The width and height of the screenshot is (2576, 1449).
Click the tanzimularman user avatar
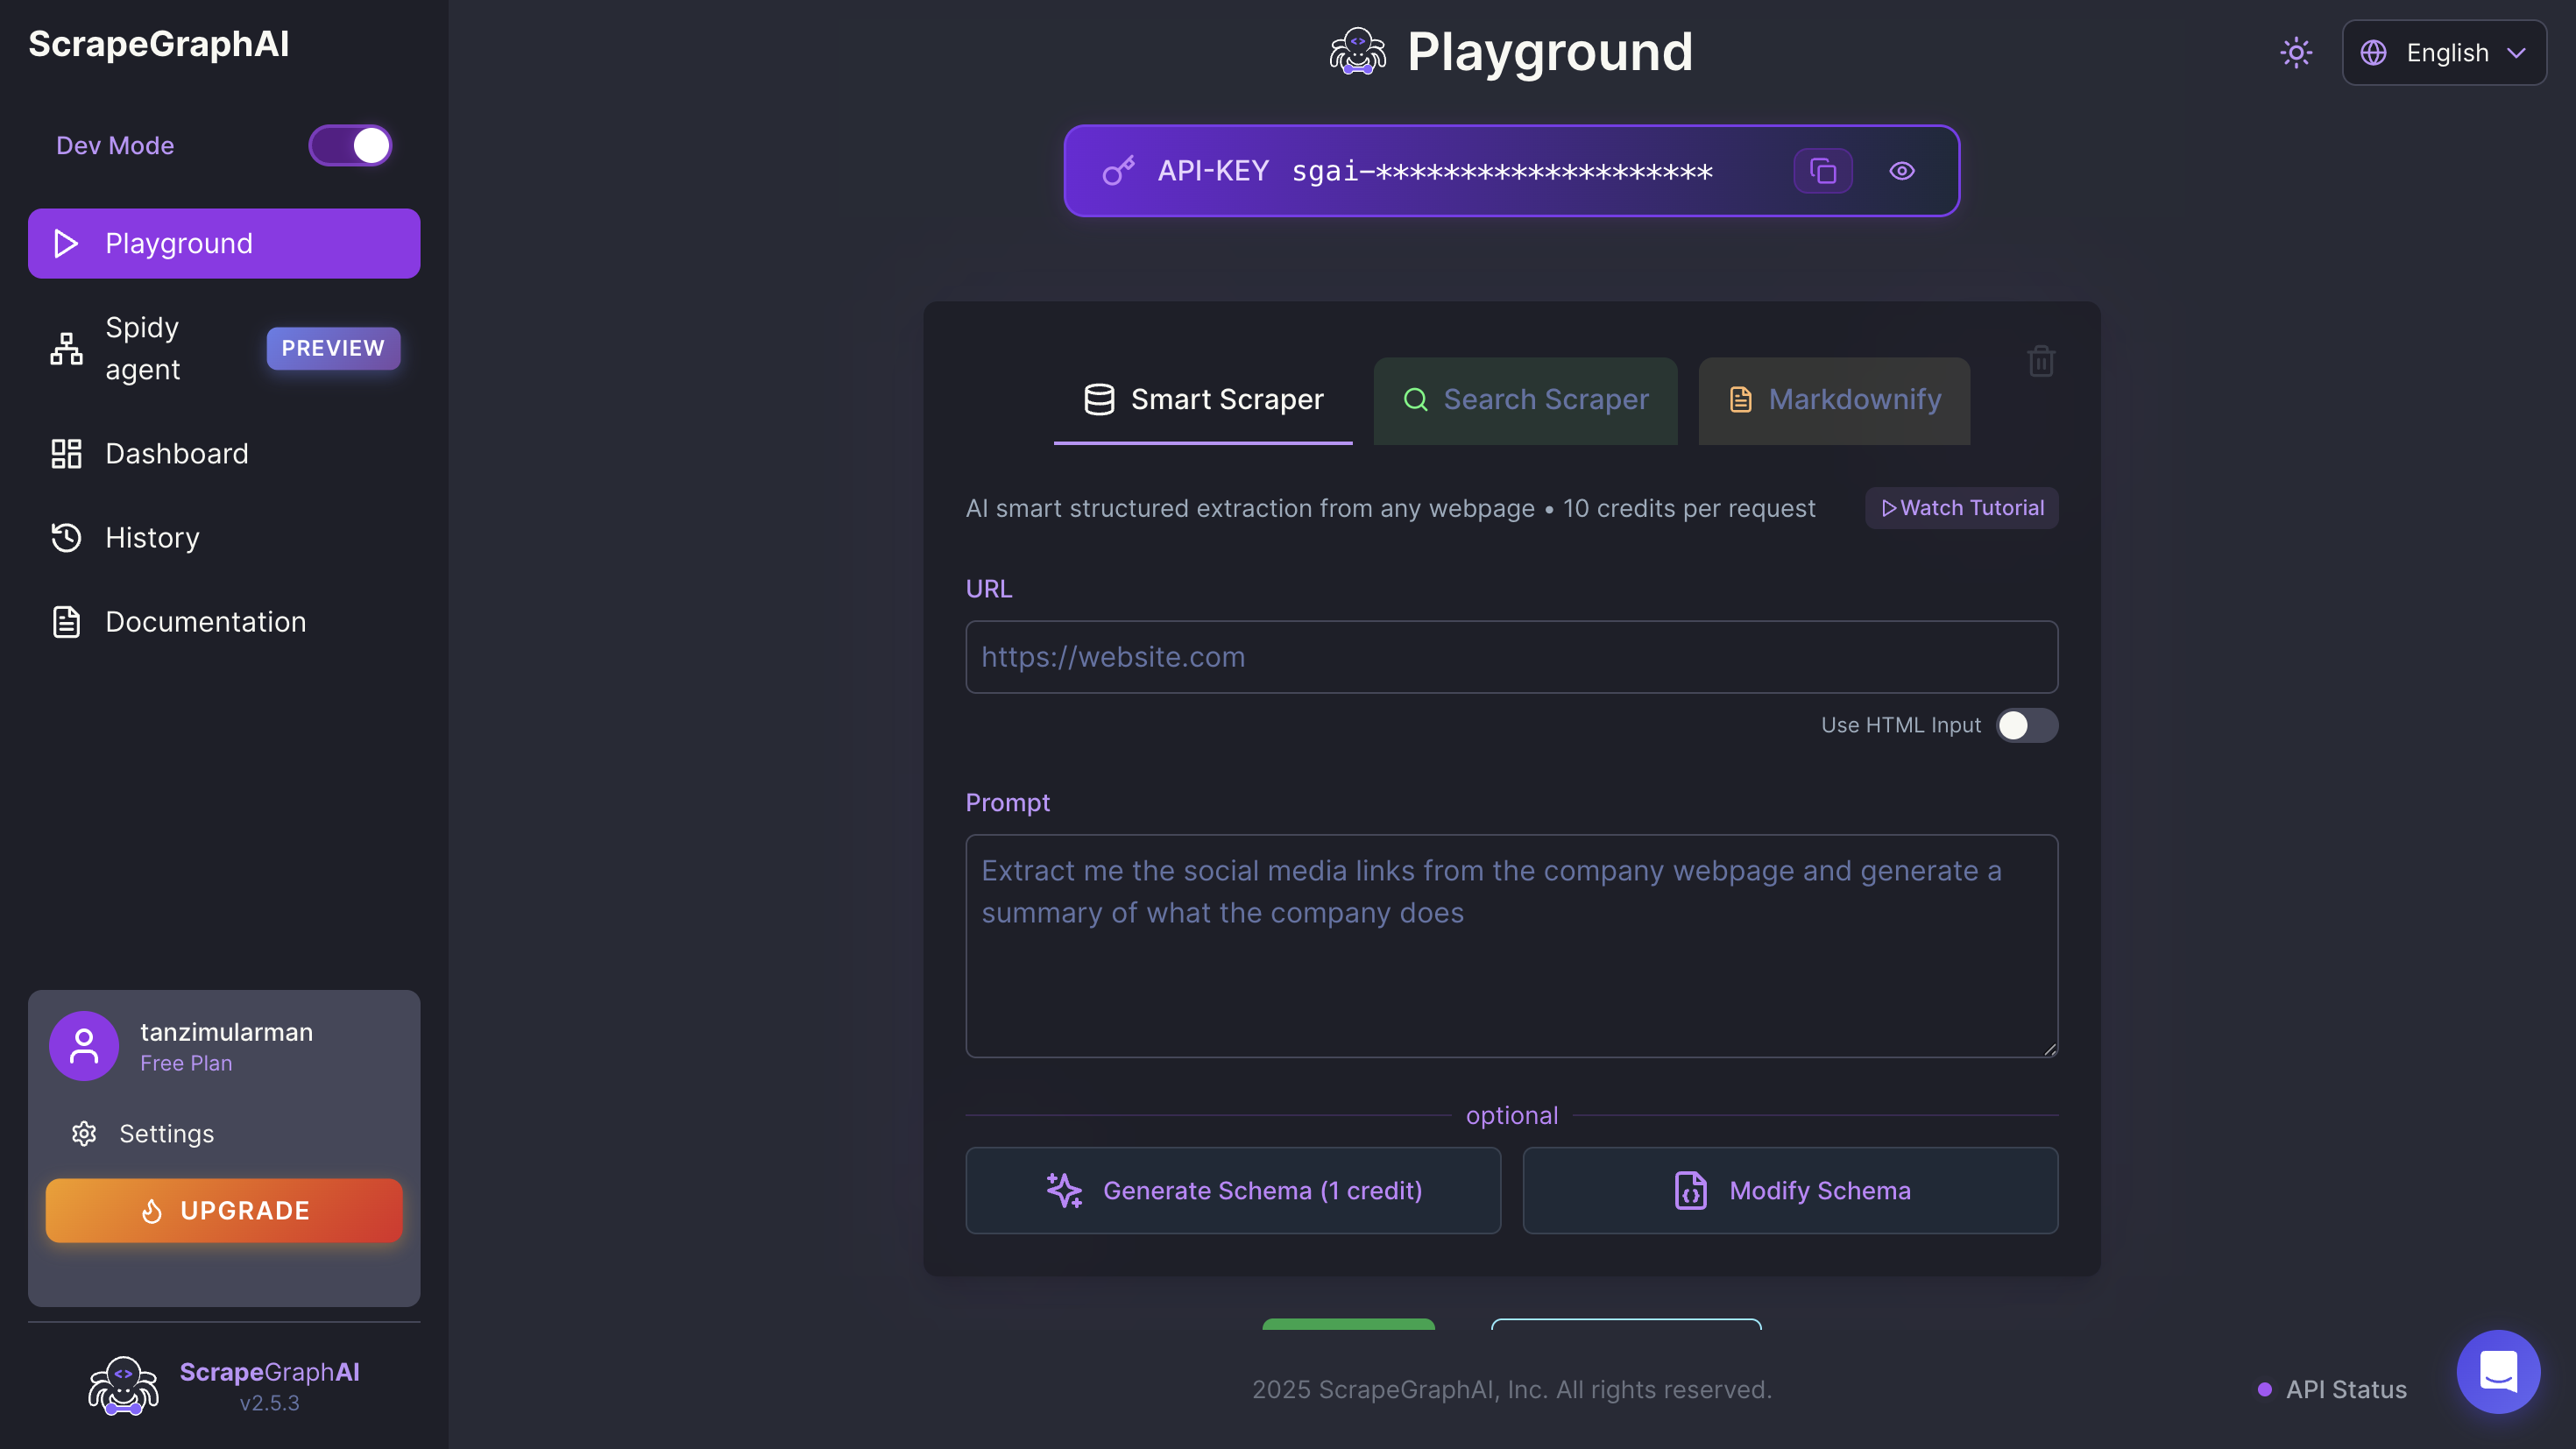pos(84,1045)
